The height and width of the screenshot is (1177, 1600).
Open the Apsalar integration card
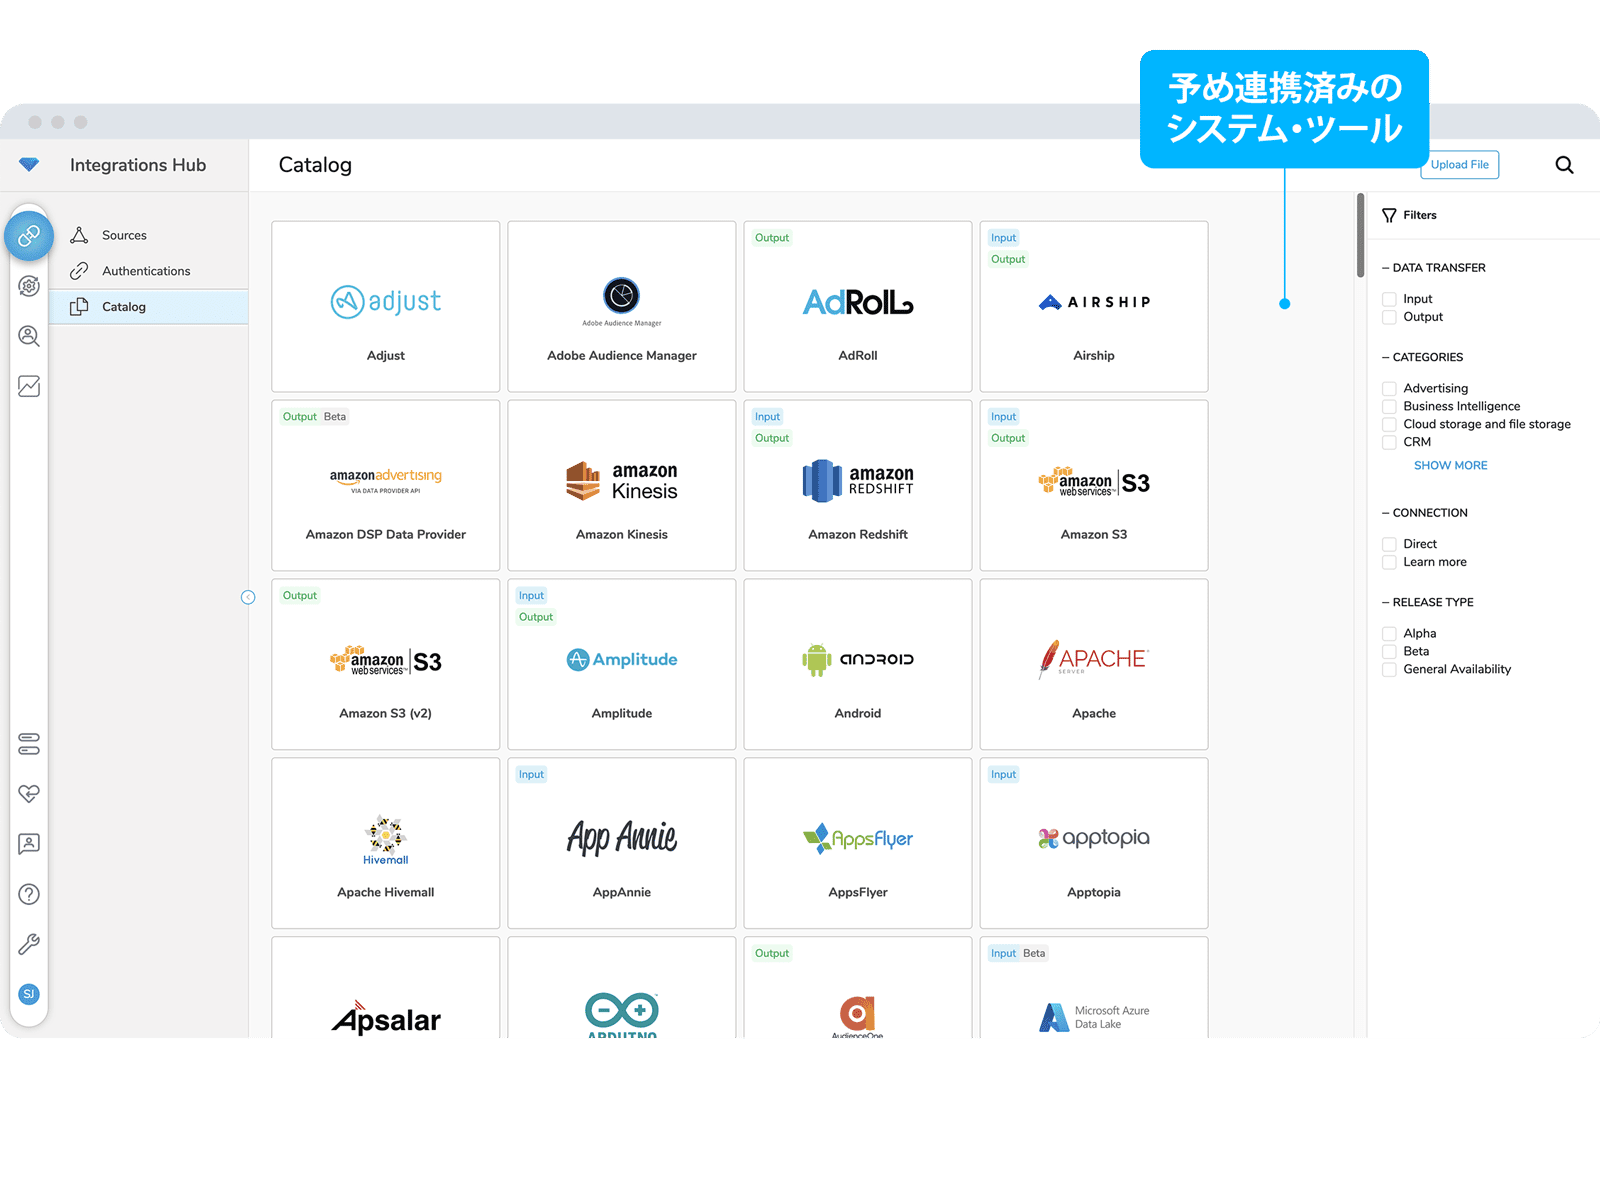pos(386,987)
